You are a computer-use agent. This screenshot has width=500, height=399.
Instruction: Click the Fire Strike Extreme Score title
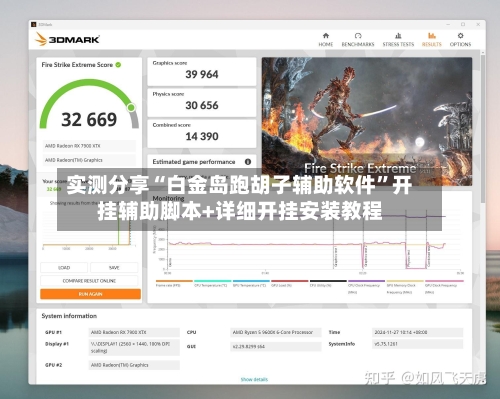click(x=77, y=65)
